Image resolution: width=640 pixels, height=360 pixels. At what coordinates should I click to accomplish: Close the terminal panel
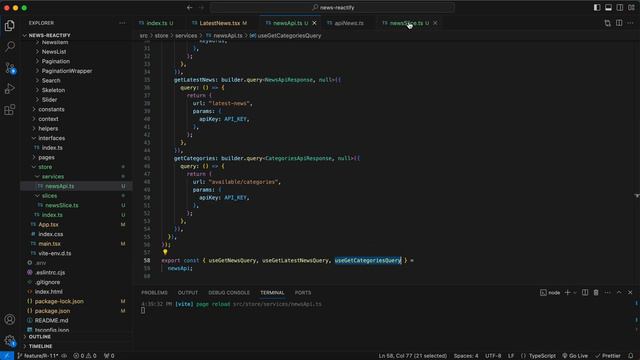click(x=630, y=293)
